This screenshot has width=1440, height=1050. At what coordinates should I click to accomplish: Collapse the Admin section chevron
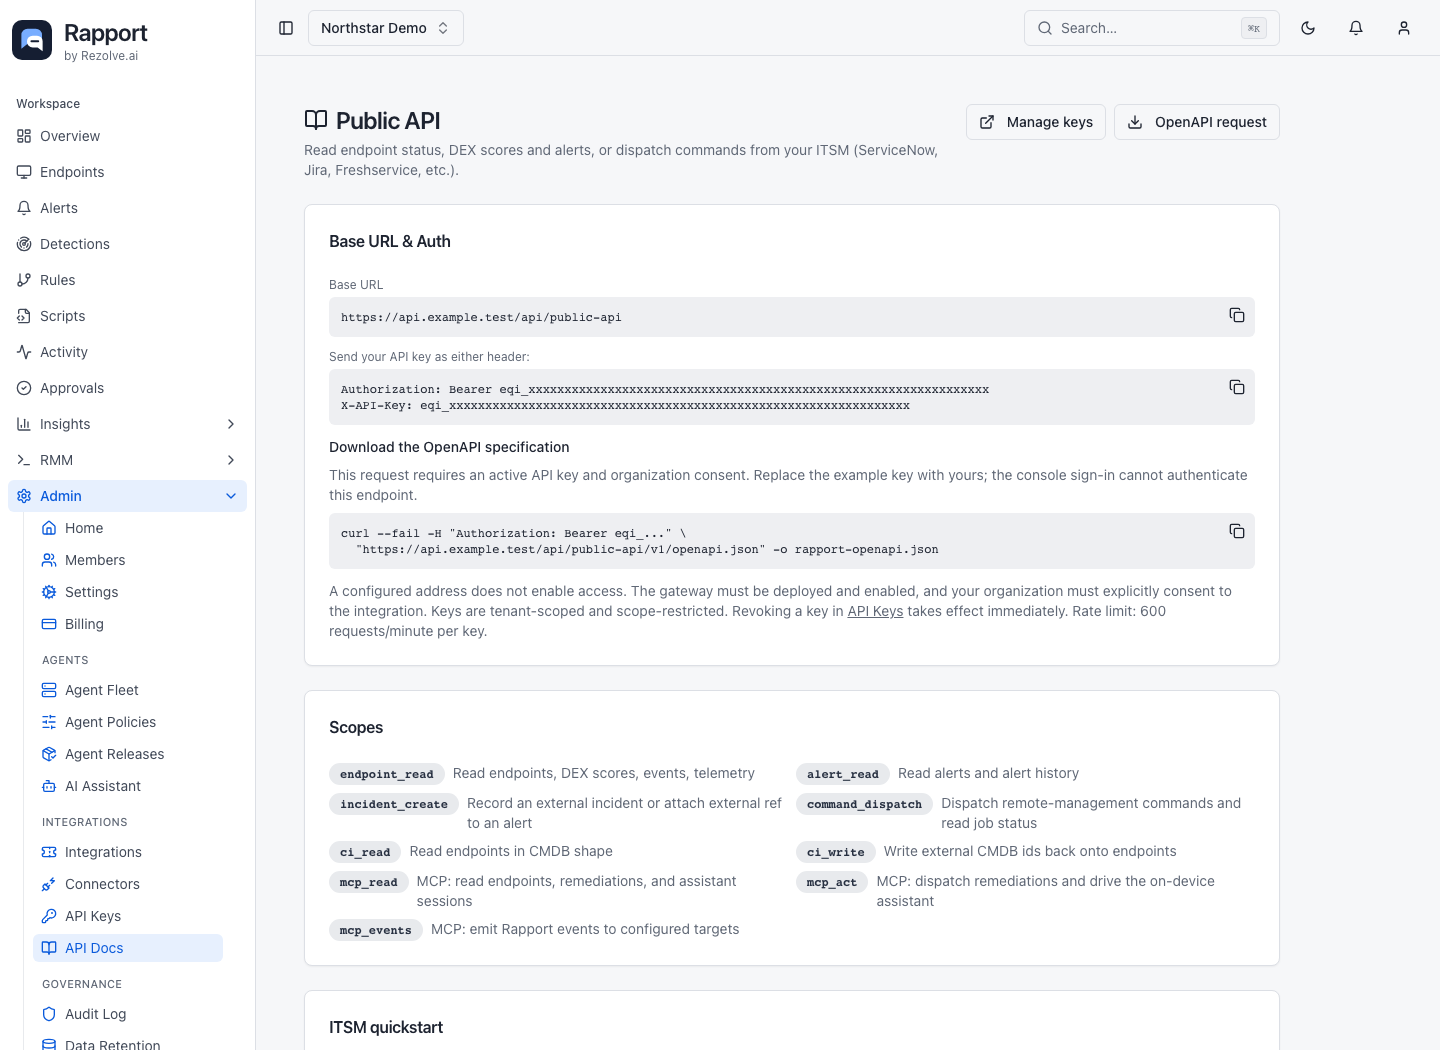[231, 496]
